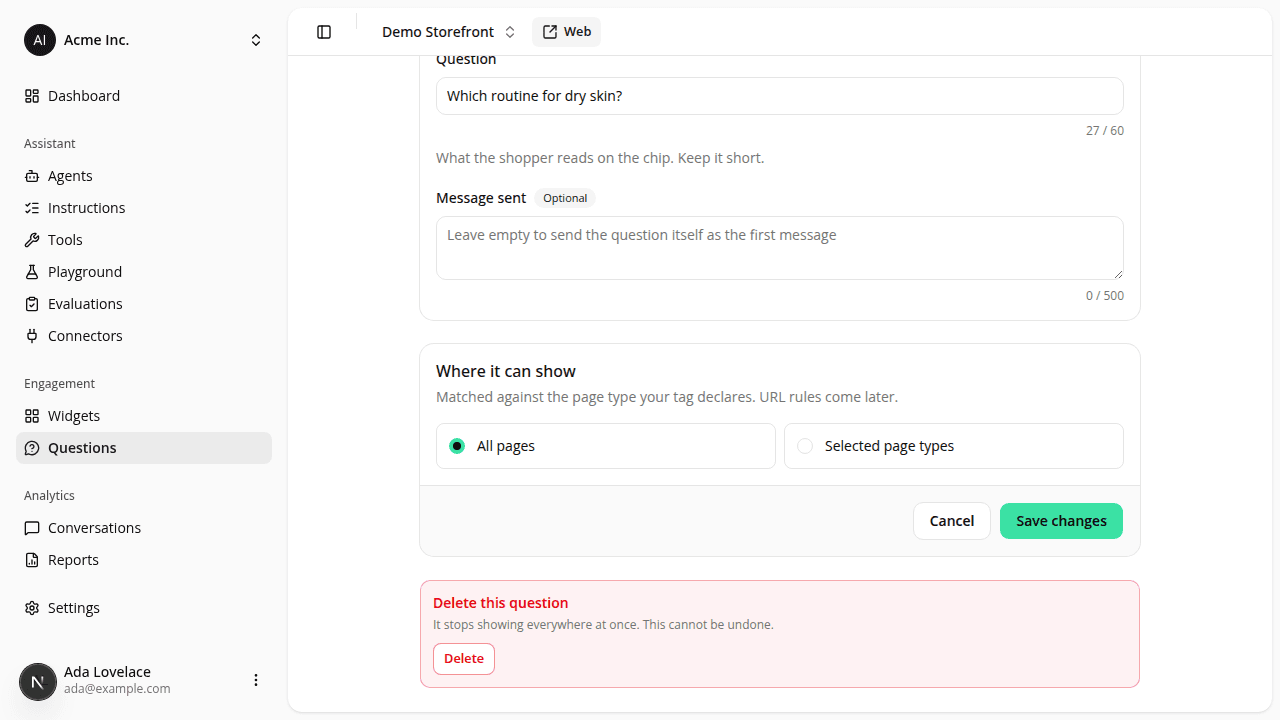Click the Cancel button
This screenshot has height=720, width=1280.
point(952,521)
